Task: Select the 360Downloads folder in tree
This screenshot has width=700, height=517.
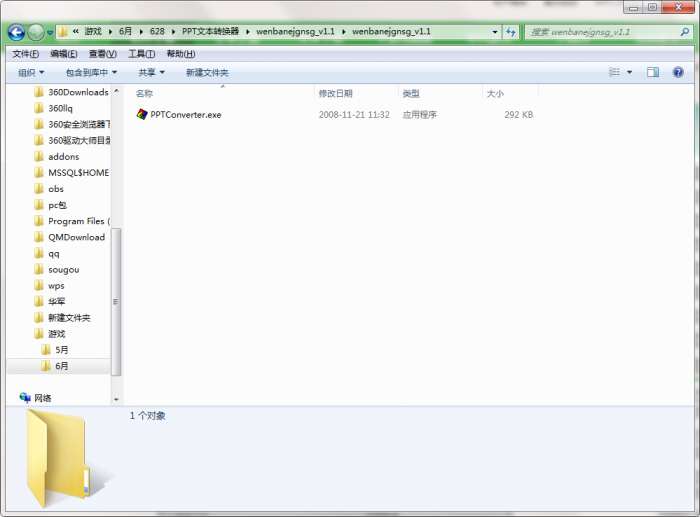Action: pyautogui.click(x=71, y=92)
